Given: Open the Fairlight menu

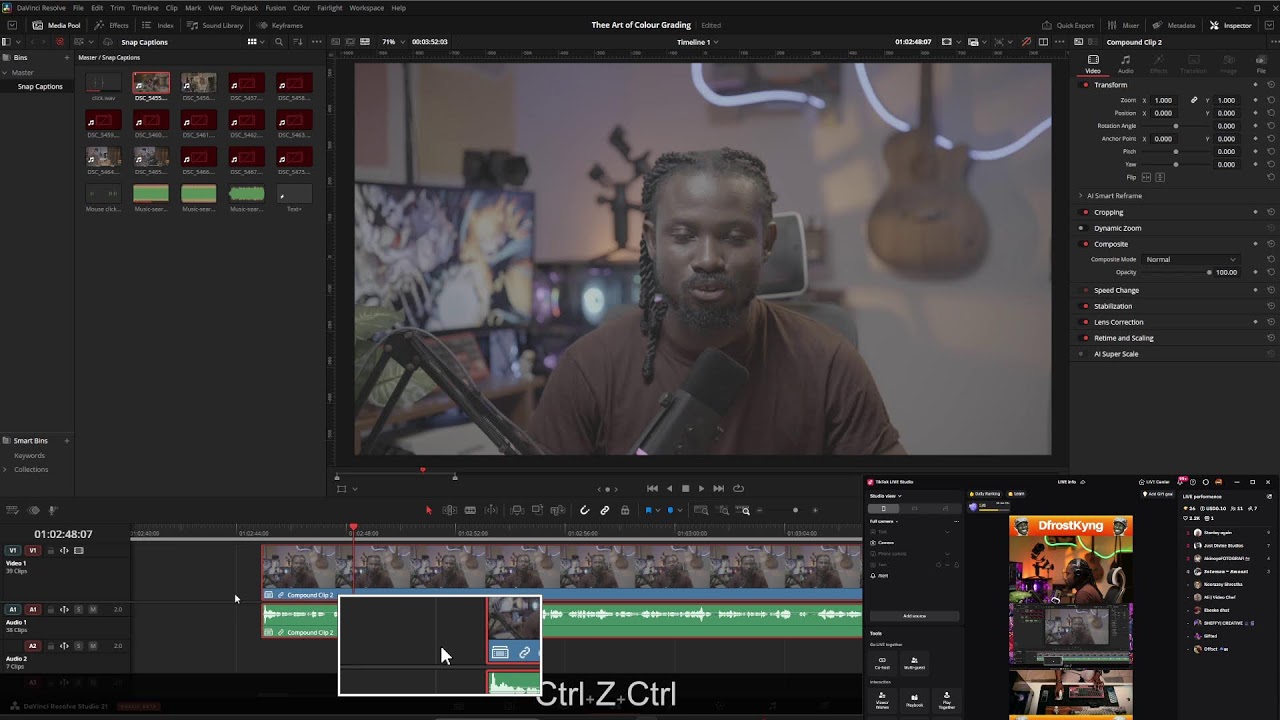Looking at the screenshot, I should click(330, 8).
